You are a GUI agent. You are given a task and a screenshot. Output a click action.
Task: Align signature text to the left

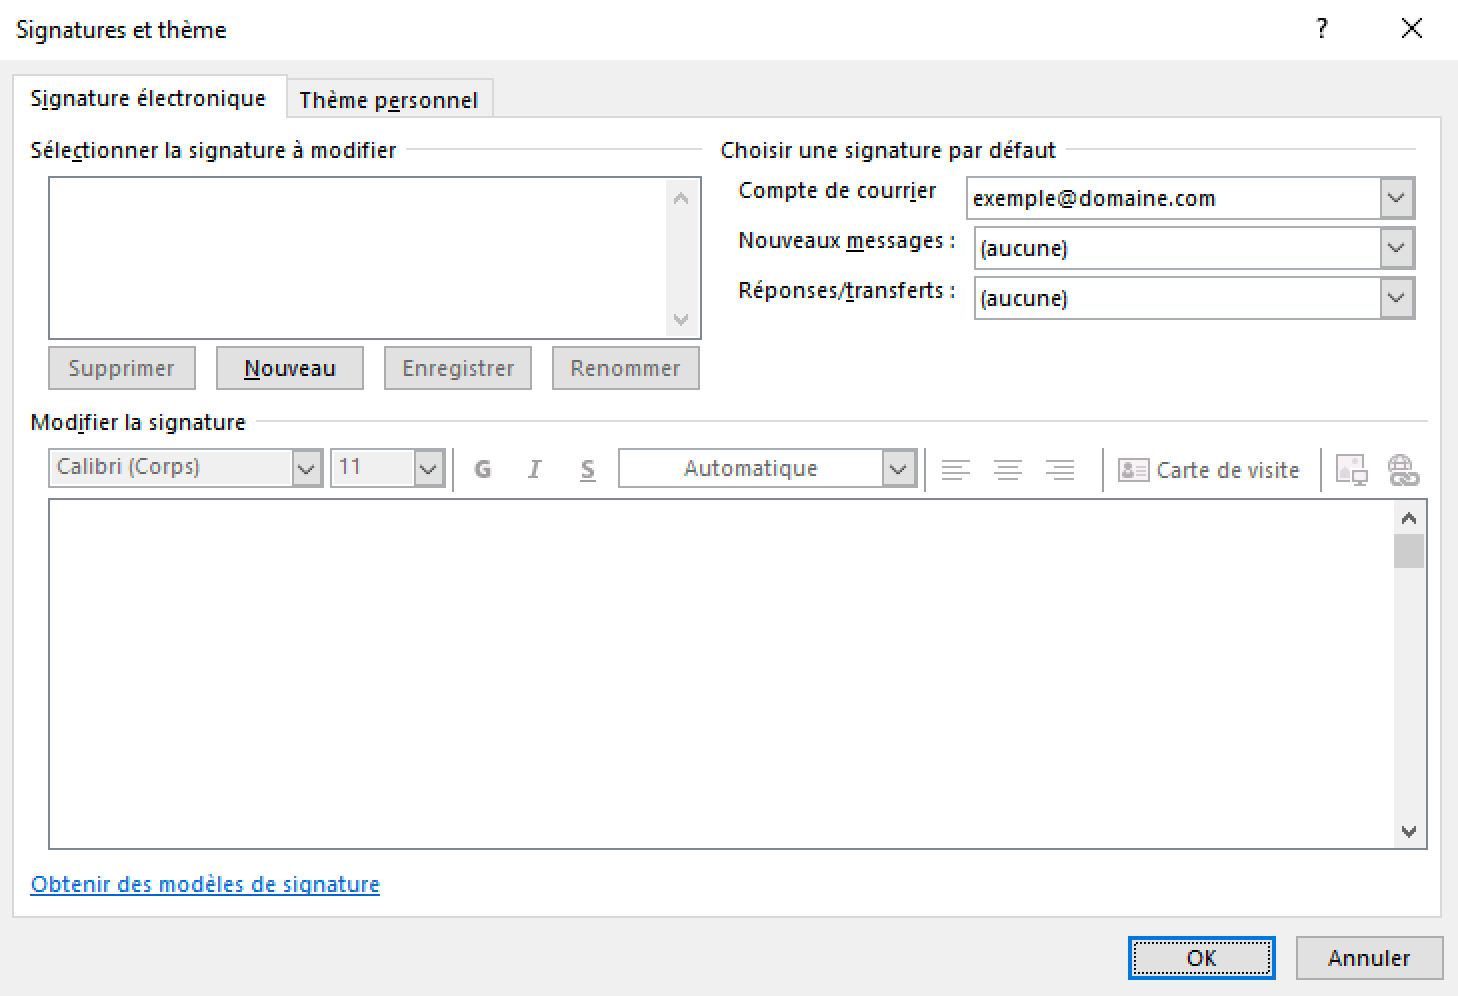[x=956, y=468]
